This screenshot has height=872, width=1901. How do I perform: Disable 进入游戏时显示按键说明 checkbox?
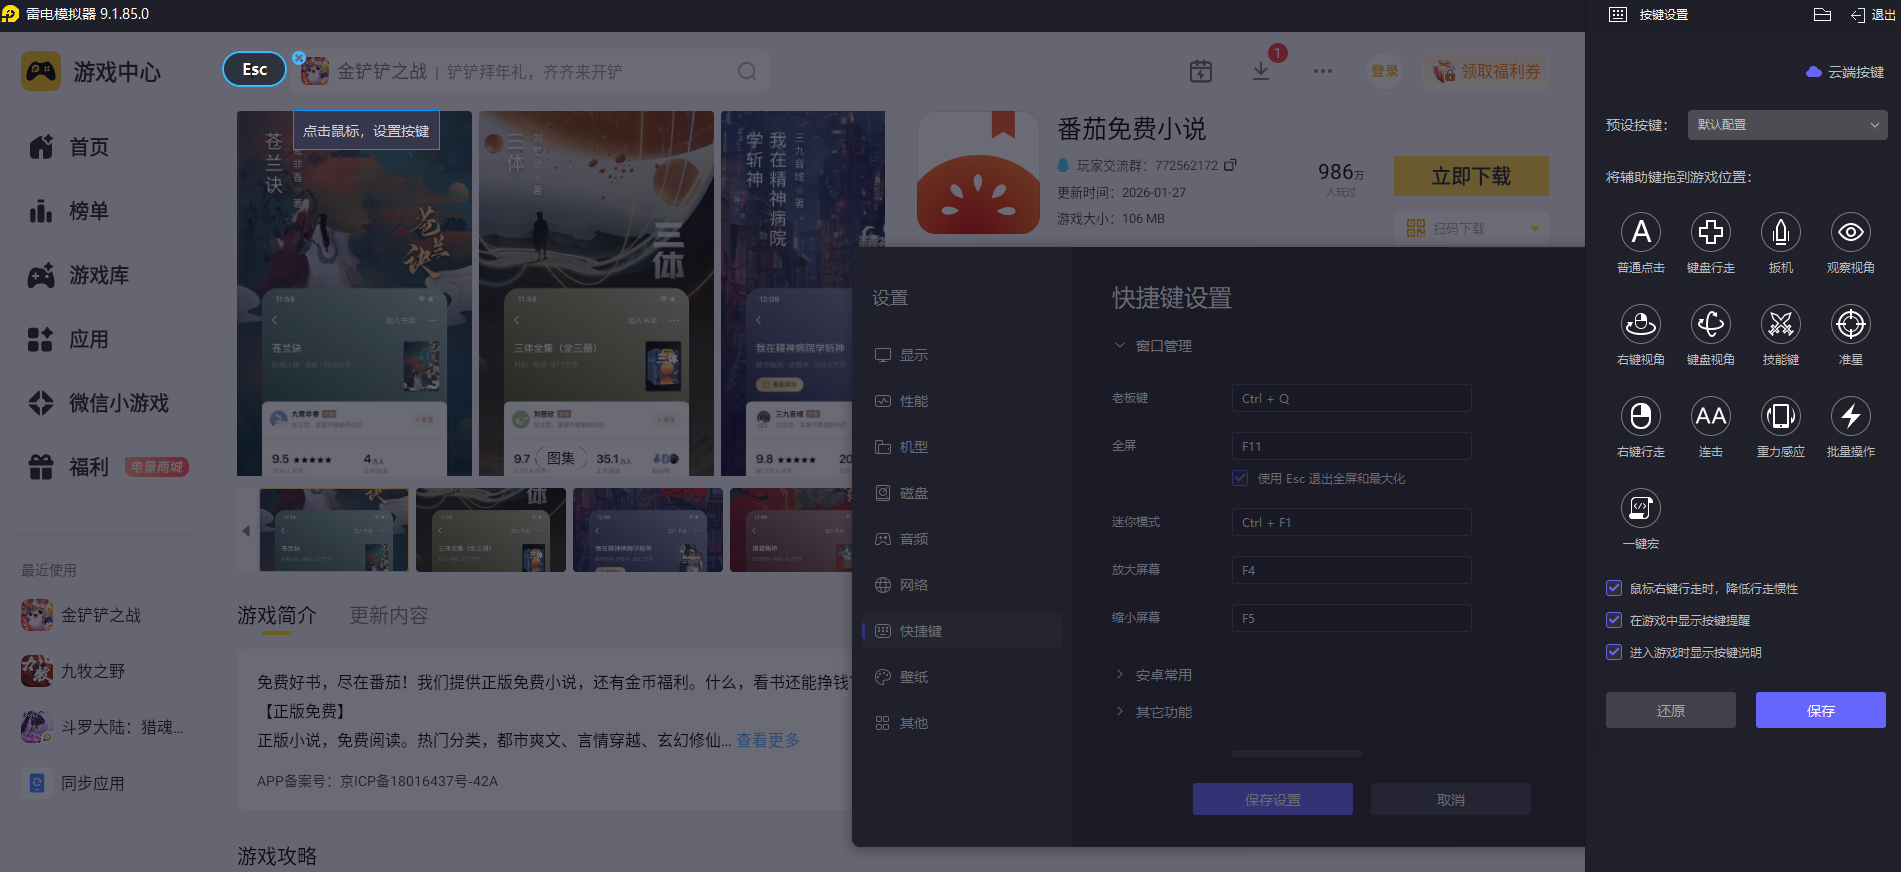tap(1614, 652)
